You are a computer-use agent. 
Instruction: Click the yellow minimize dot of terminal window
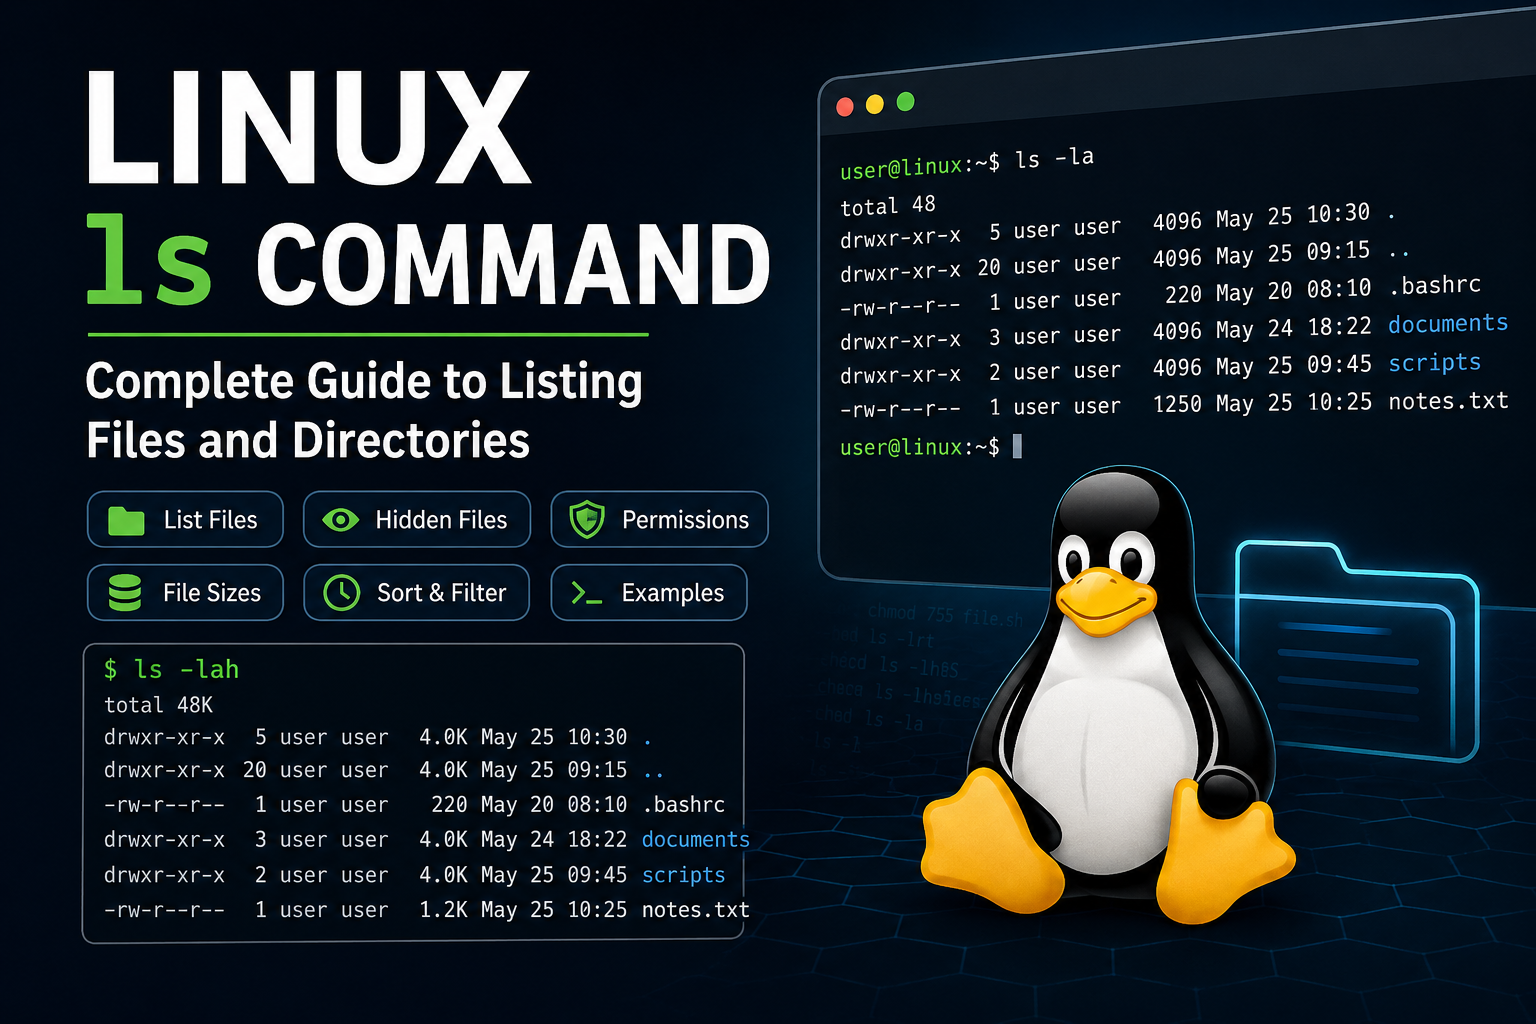(875, 104)
